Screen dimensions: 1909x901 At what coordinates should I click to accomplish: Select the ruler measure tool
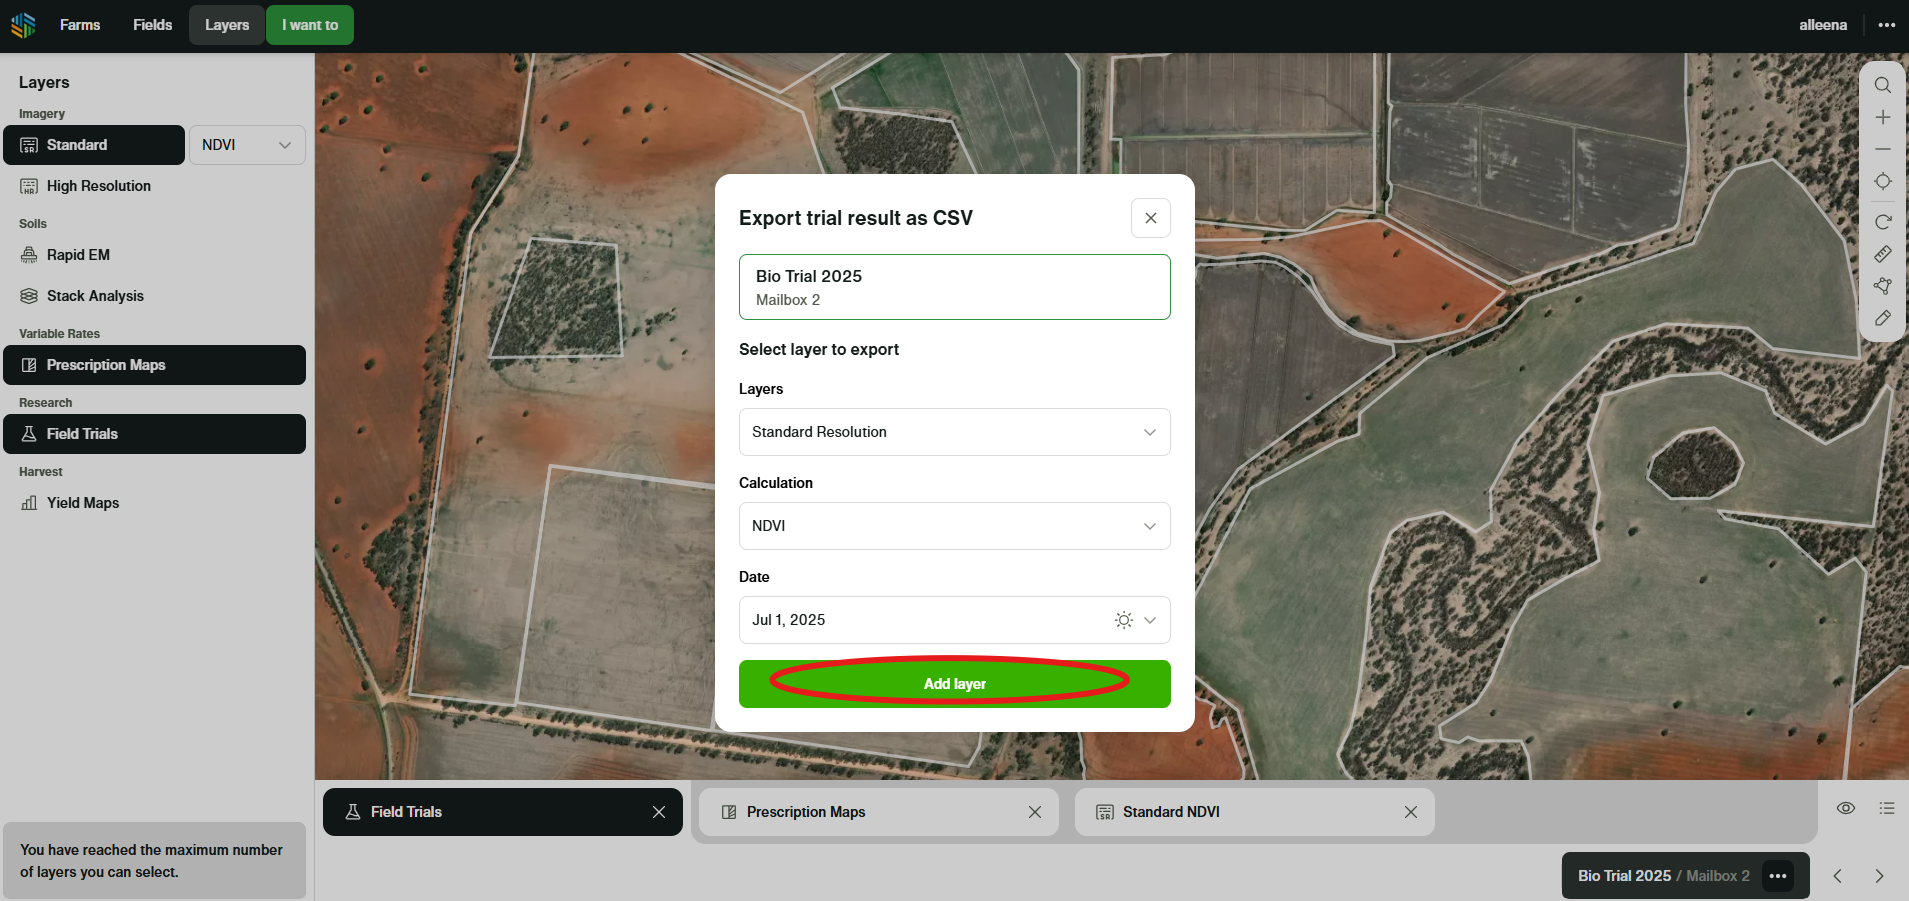coord(1882,254)
